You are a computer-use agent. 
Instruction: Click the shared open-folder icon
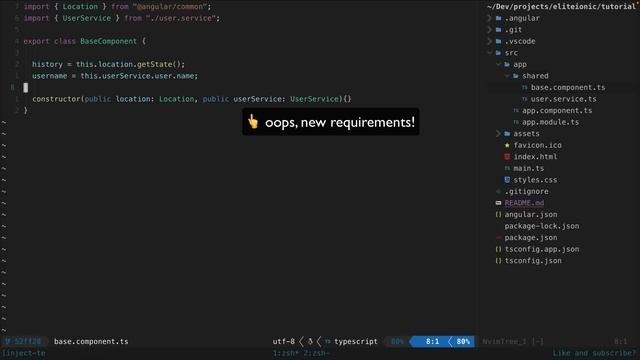(x=516, y=76)
